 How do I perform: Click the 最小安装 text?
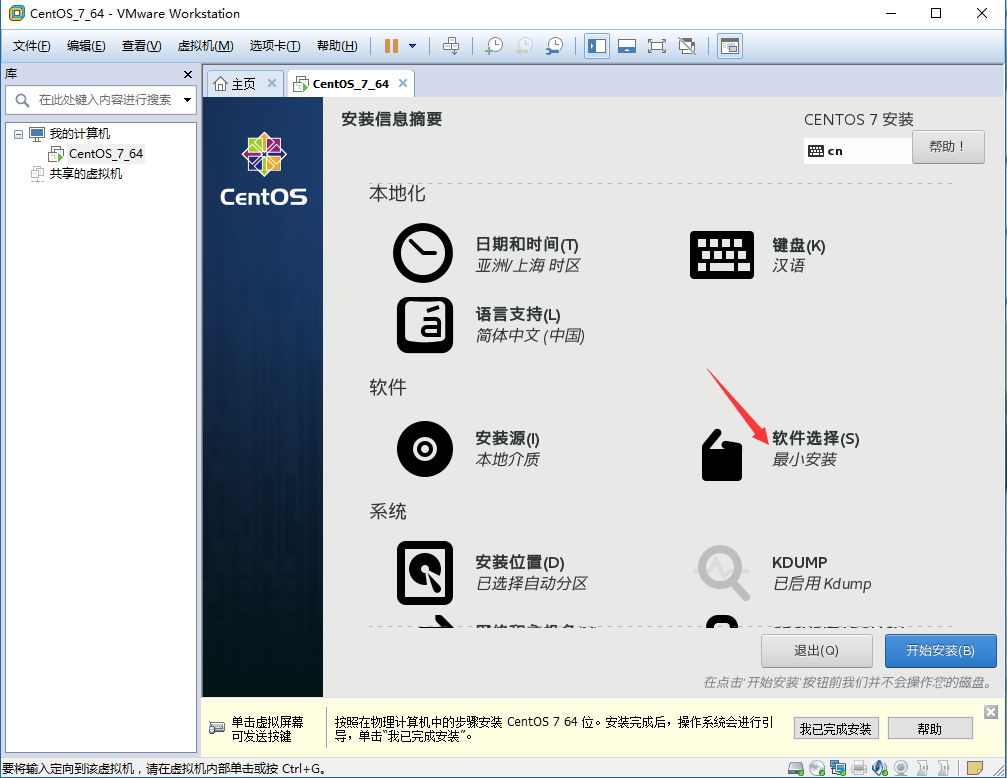(x=804, y=459)
